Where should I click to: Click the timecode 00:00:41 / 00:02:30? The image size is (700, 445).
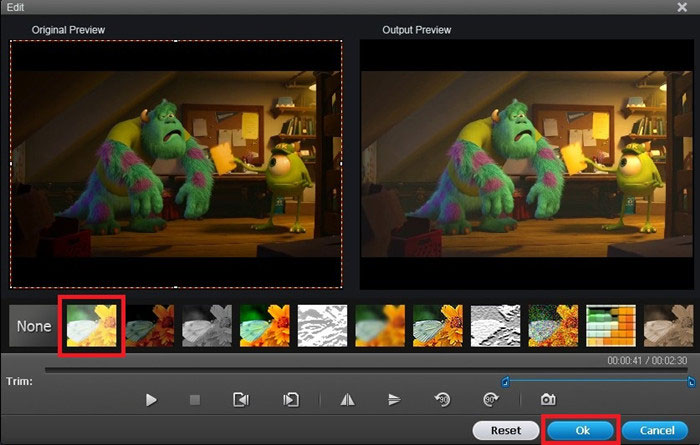(x=647, y=360)
